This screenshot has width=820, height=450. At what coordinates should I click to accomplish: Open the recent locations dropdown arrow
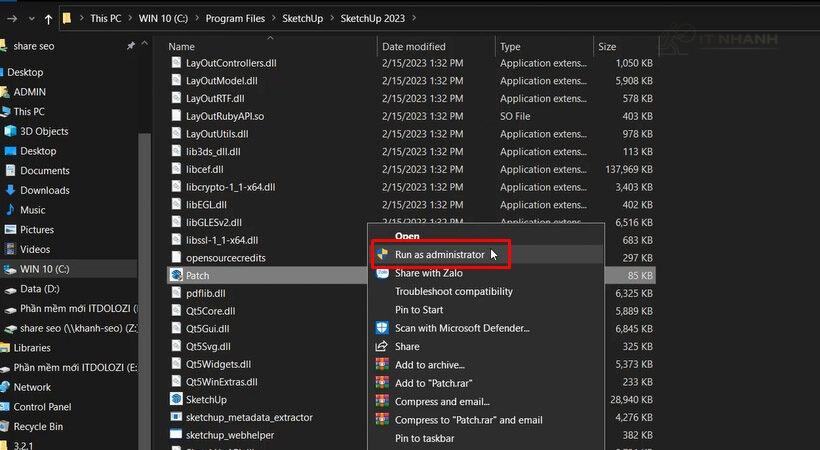coord(29,18)
